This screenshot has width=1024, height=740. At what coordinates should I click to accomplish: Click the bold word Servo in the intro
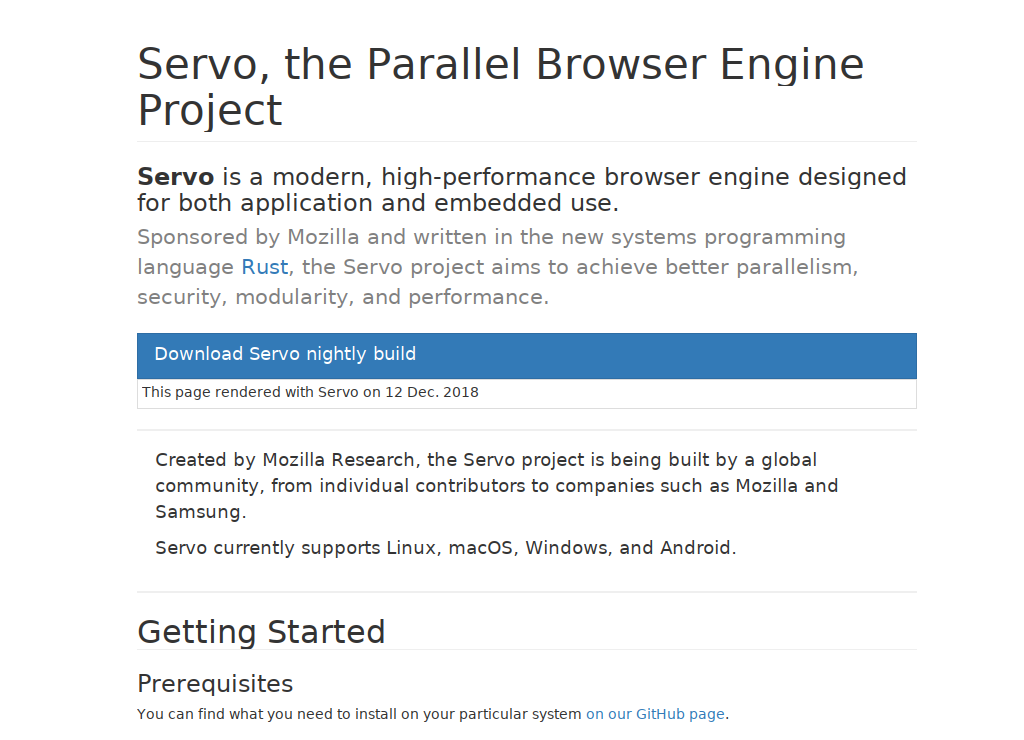pyautogui.click(x=176, y=177)
